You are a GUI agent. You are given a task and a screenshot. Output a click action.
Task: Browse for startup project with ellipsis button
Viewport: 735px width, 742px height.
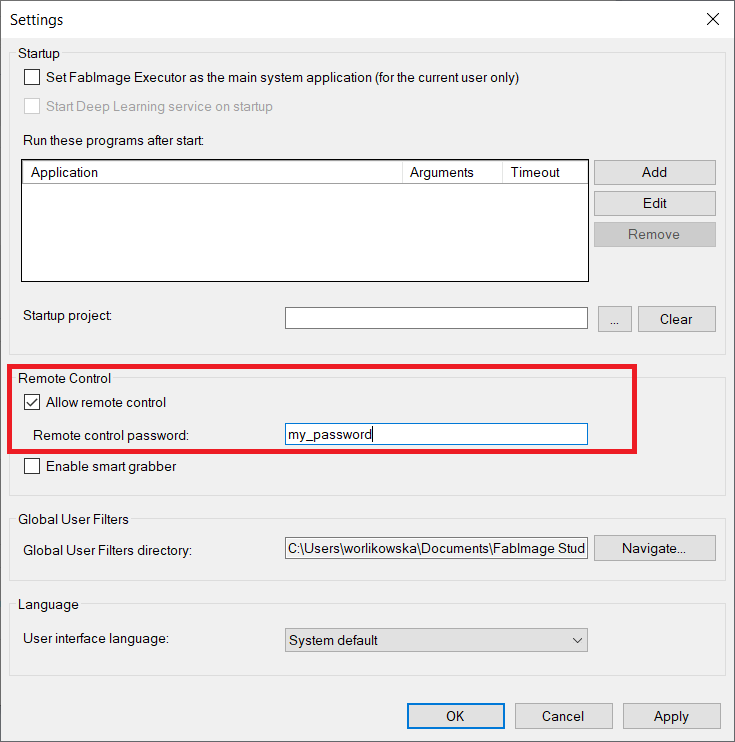point(614,319)
